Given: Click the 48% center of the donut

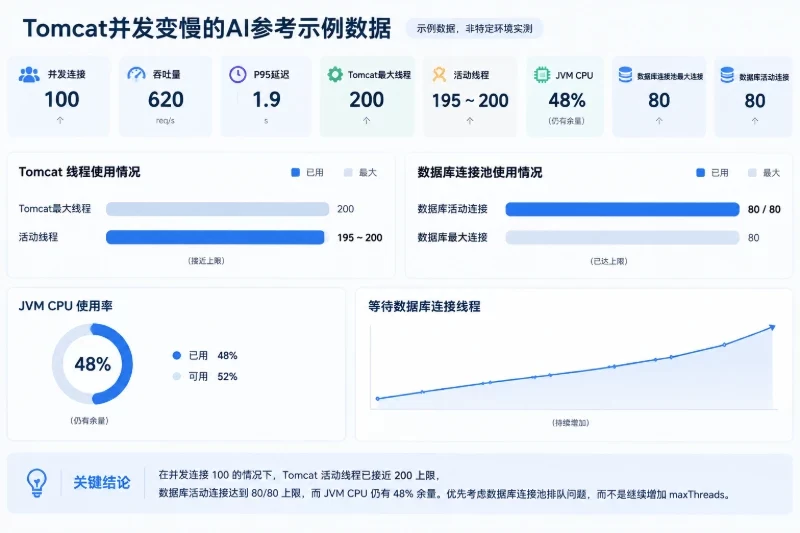Looking at the screenshot, I should pos(92,364).
